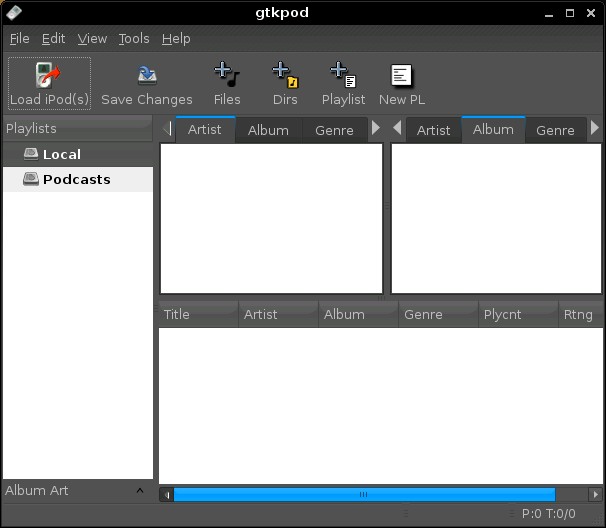Click the Playlists column header
The image size is (606, 528).
coord(77,128)
